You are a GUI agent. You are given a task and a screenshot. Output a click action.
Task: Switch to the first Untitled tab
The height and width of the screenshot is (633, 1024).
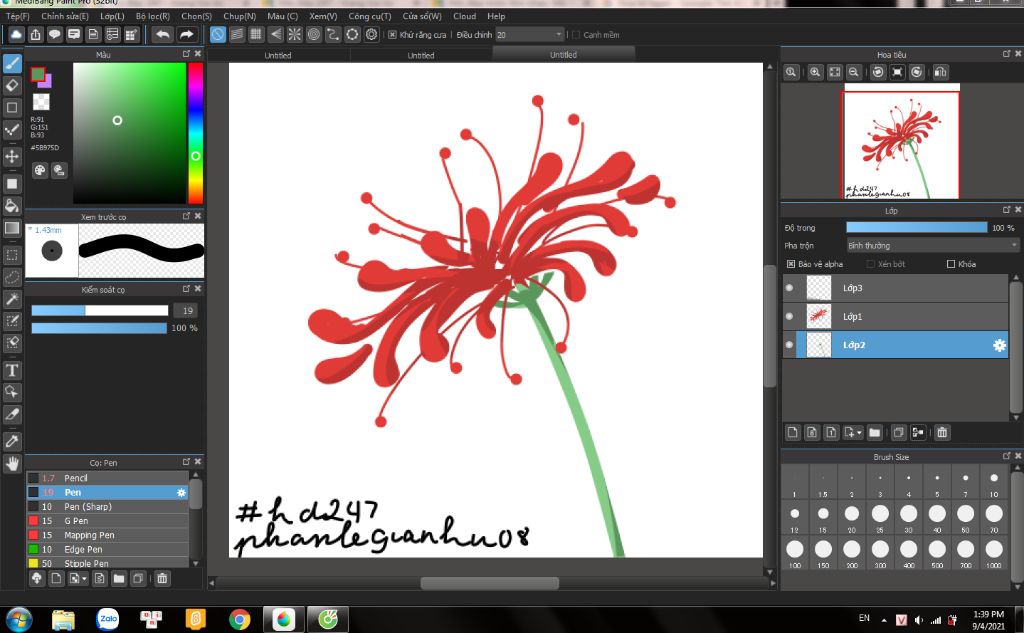coord(278,56)
